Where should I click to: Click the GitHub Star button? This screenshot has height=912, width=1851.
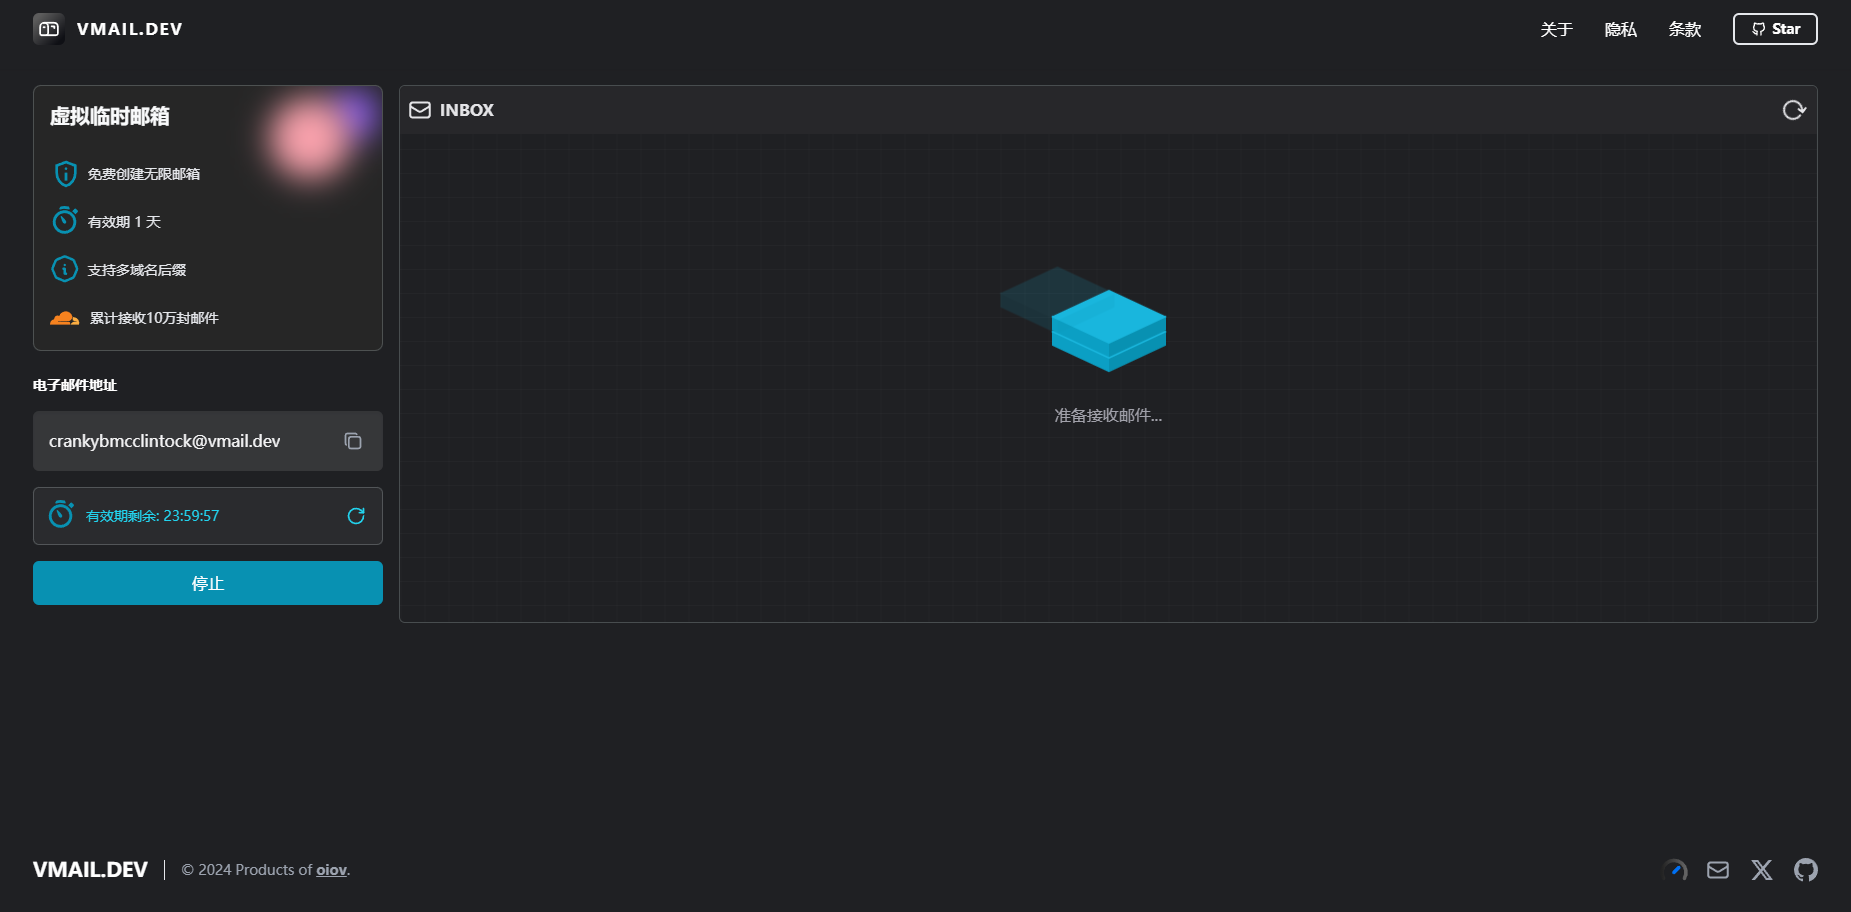coord(1774,29)
